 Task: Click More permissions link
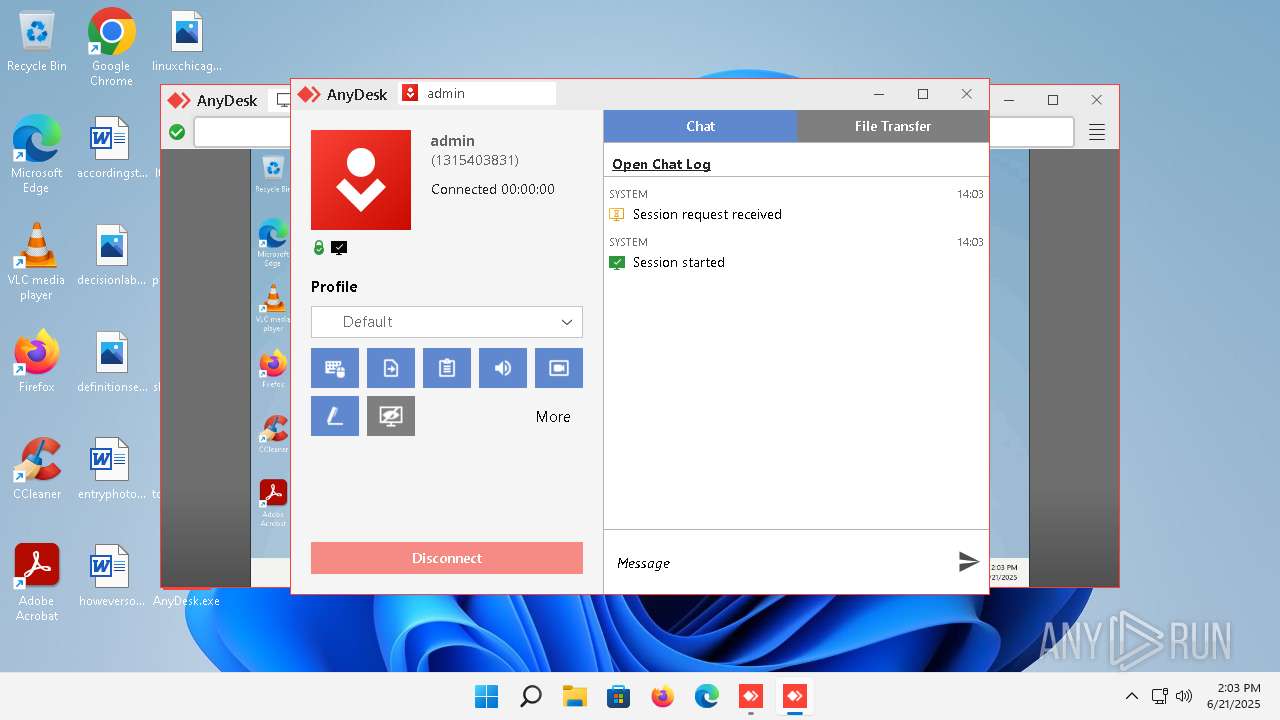553,417
